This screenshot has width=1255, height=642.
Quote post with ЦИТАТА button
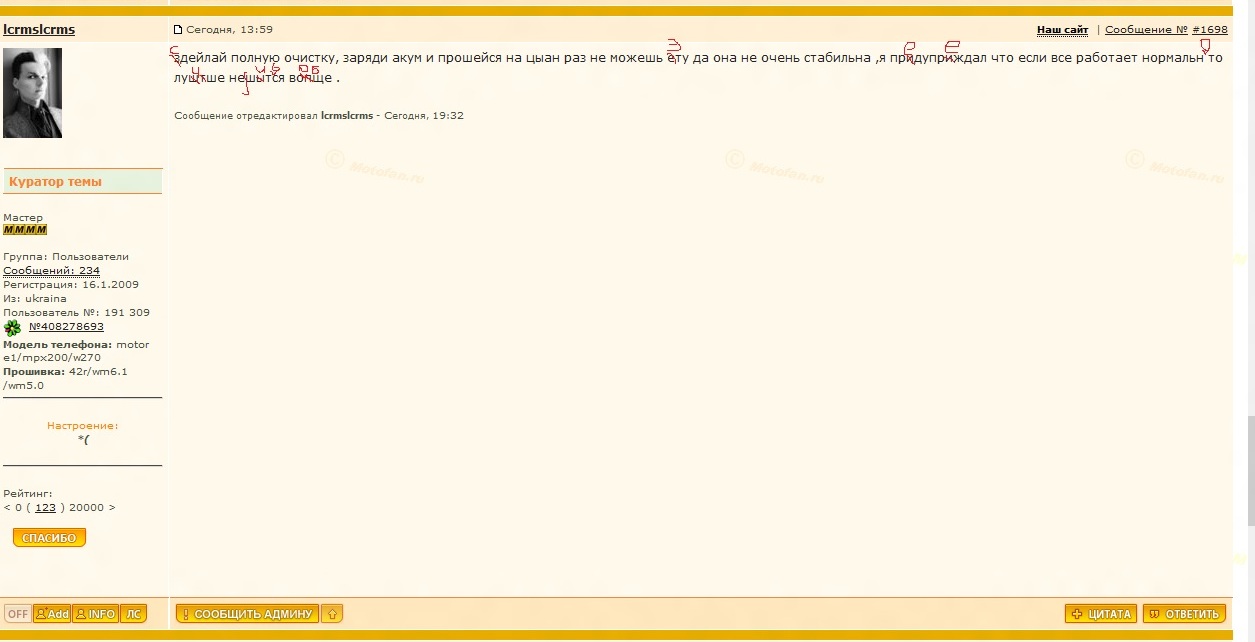[x=1101, y=614]
